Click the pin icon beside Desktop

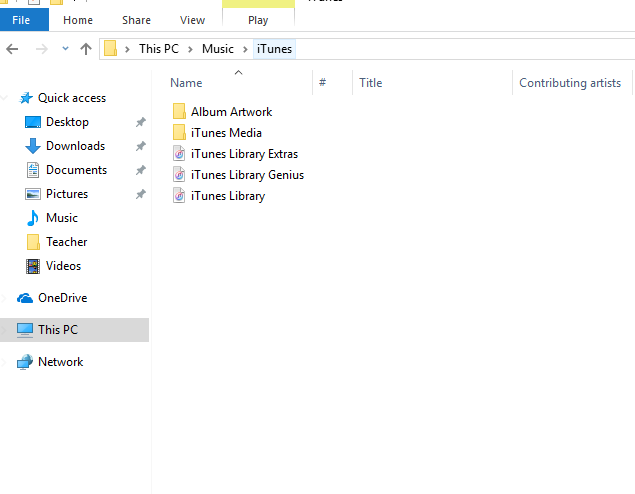141,122
